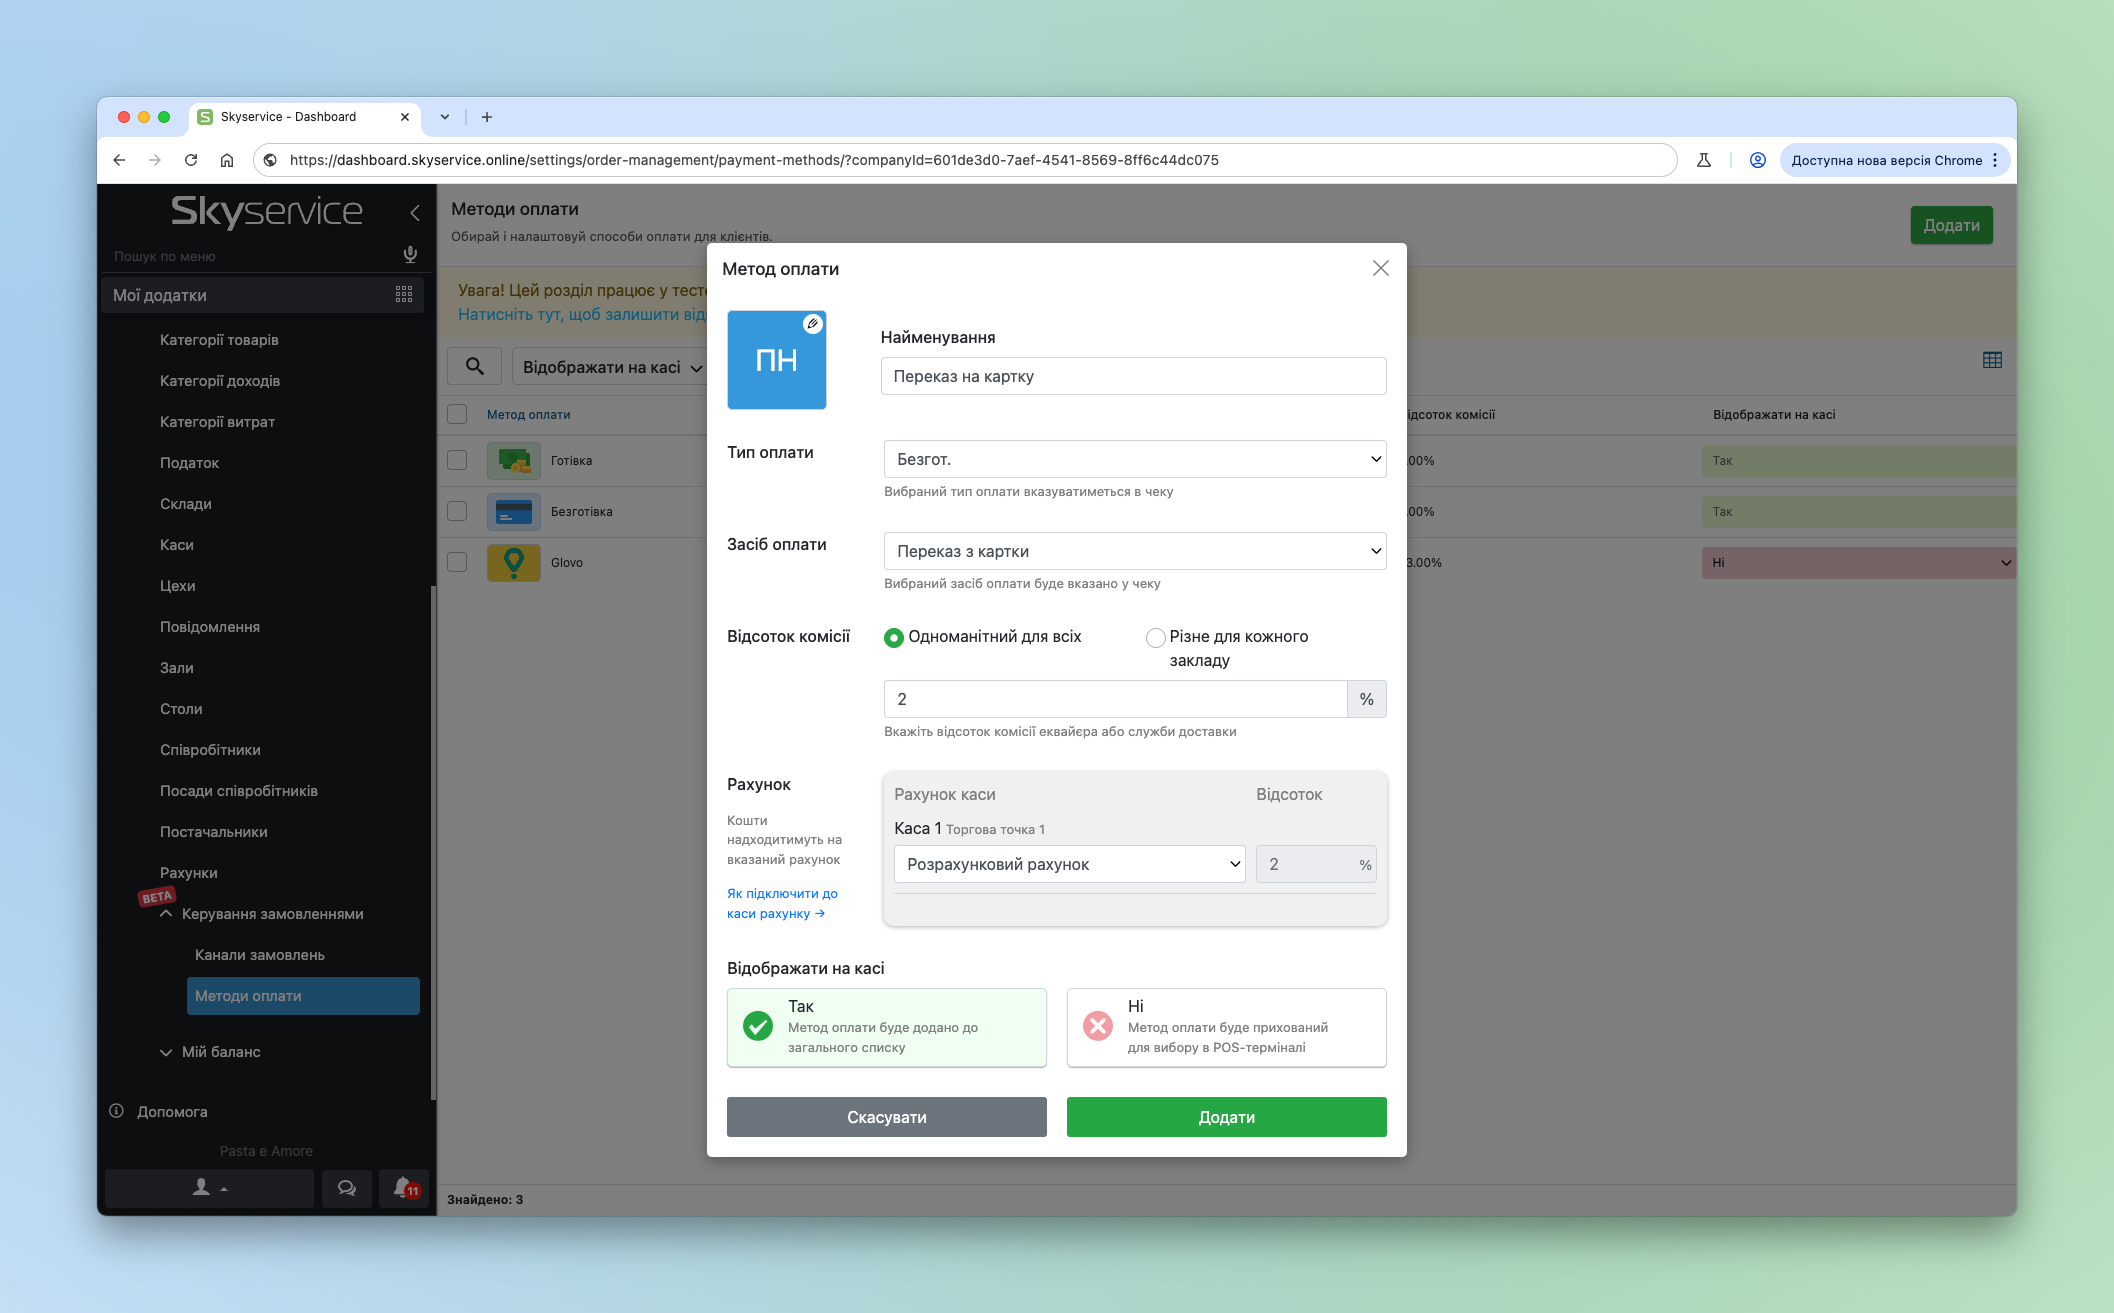Click the search magnifier above payment table
The image size is (2114, 1313).
tap(475, 366)
